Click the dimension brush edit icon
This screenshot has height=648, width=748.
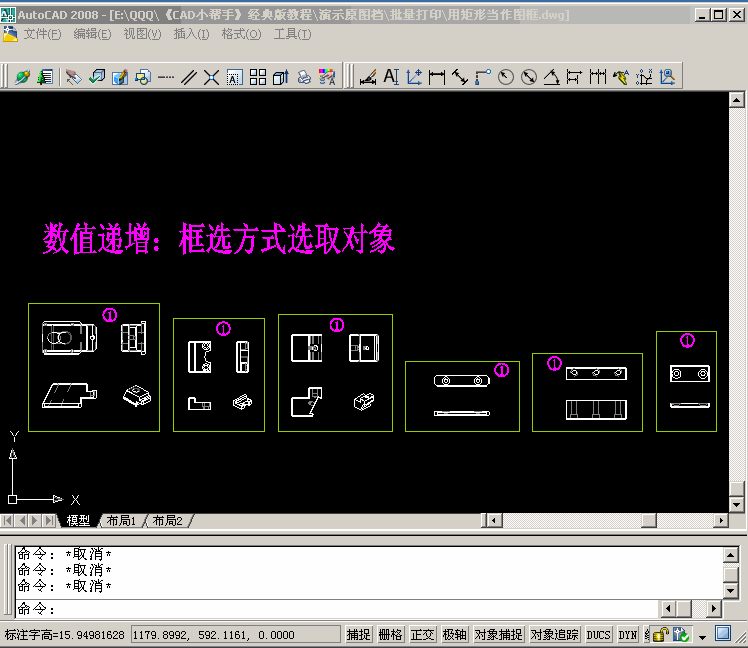368,77
